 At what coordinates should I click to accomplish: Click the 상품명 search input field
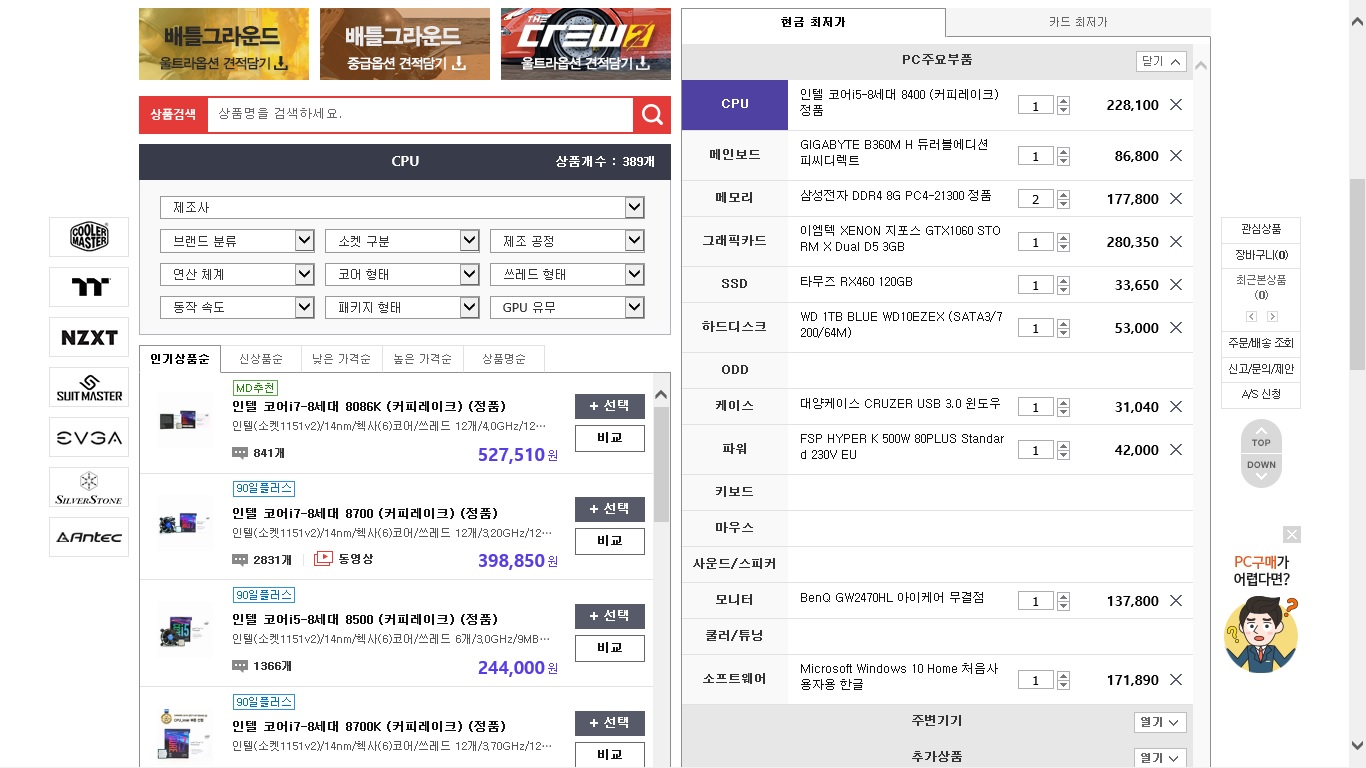click(x=420, y=115)
